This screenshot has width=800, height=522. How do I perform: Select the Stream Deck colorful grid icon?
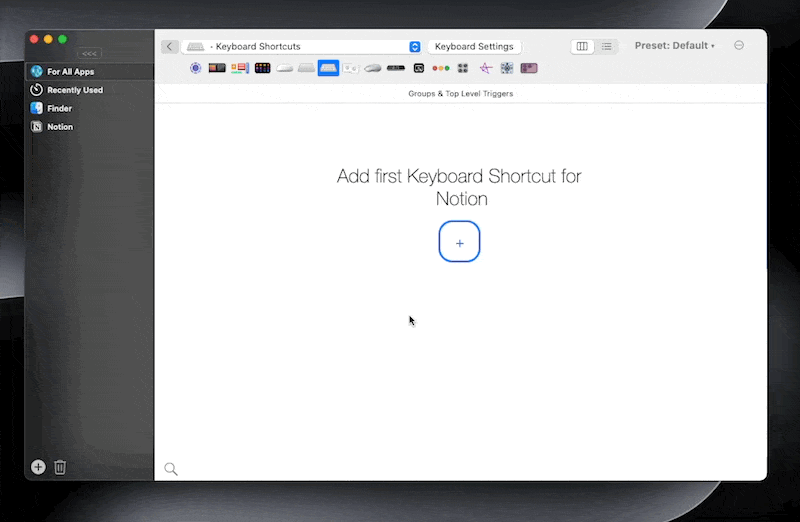(x=262, y=68)
